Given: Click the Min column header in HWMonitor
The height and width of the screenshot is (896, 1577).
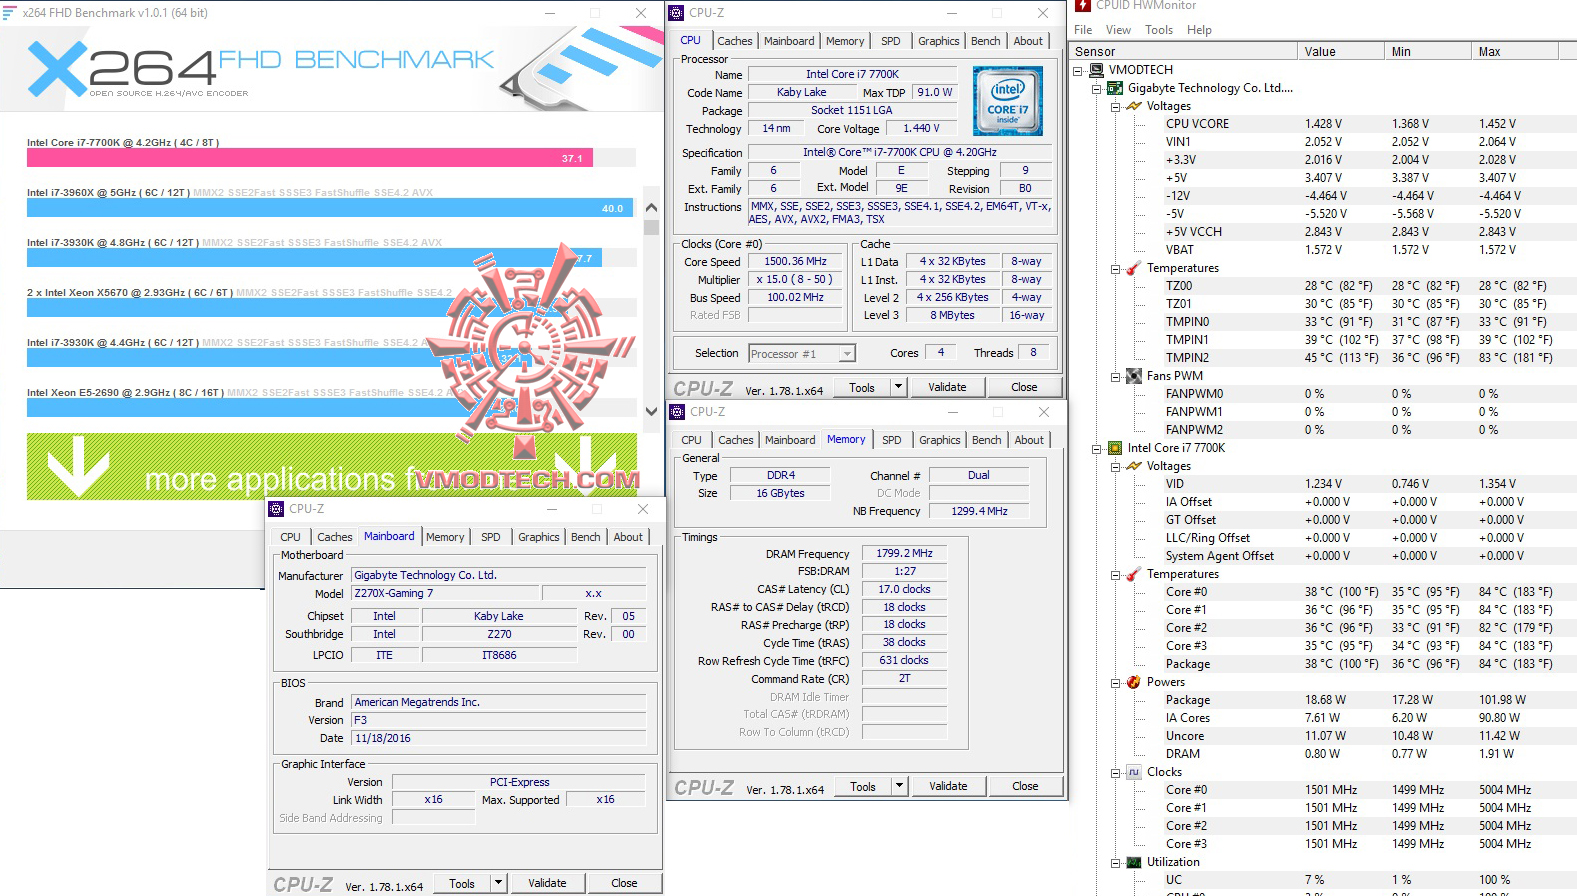Looking at the screenshot, I should 1428,52.
